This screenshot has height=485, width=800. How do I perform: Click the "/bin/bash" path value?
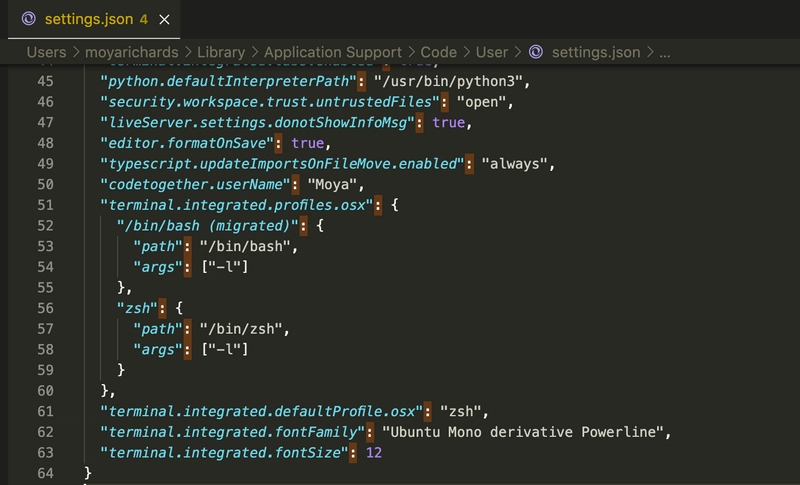pyautogui.click(x=245, y=246)
